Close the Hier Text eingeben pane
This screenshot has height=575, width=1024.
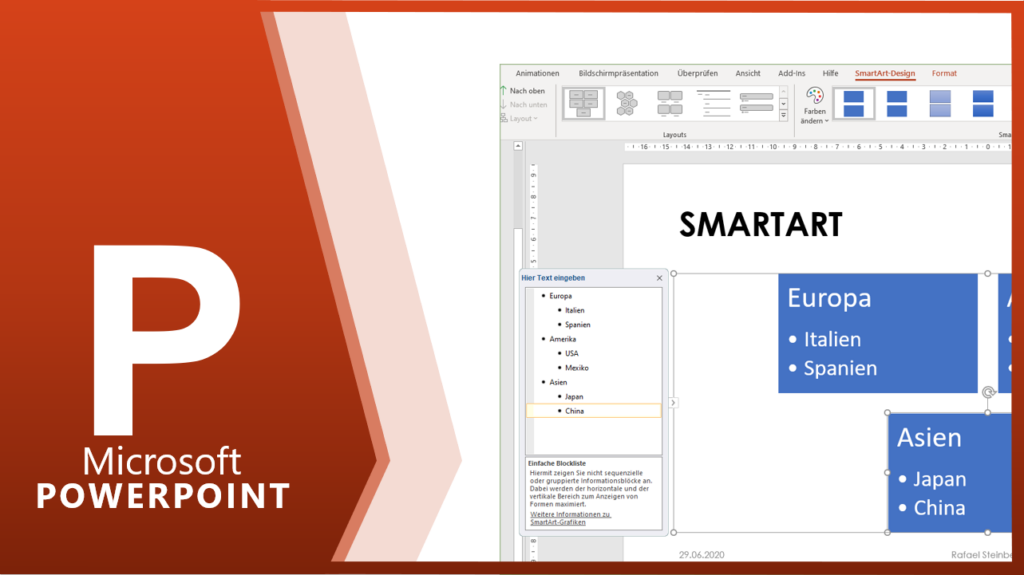660,278
